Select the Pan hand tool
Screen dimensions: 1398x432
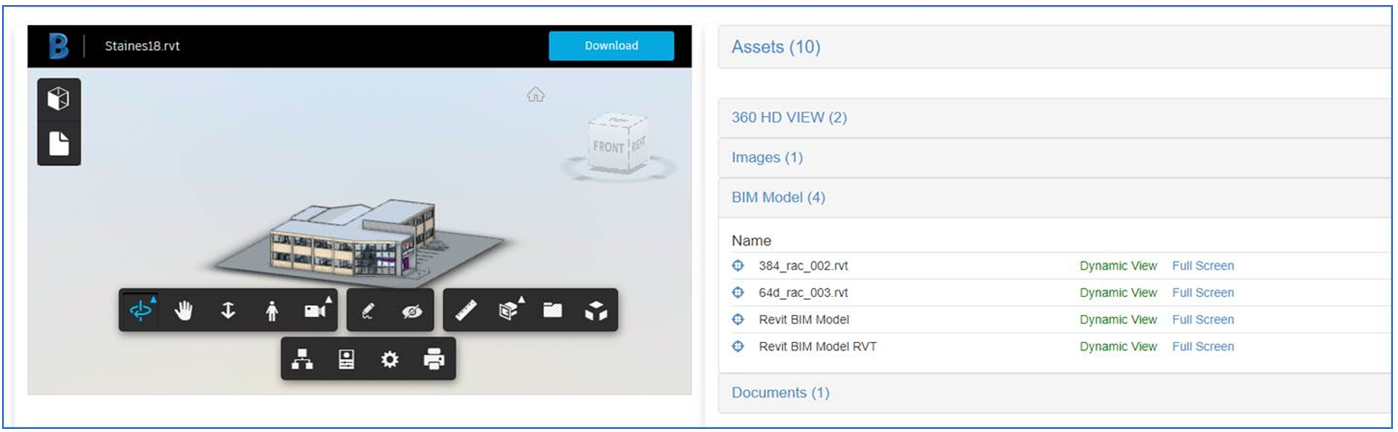(184, 311)
